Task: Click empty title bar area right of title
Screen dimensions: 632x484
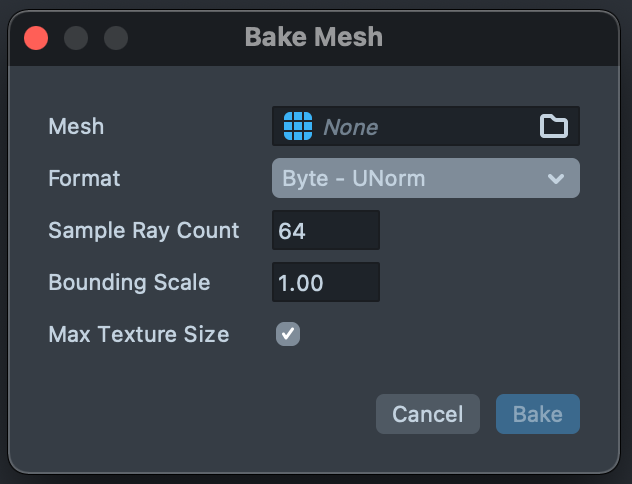Action: point(500,38)
